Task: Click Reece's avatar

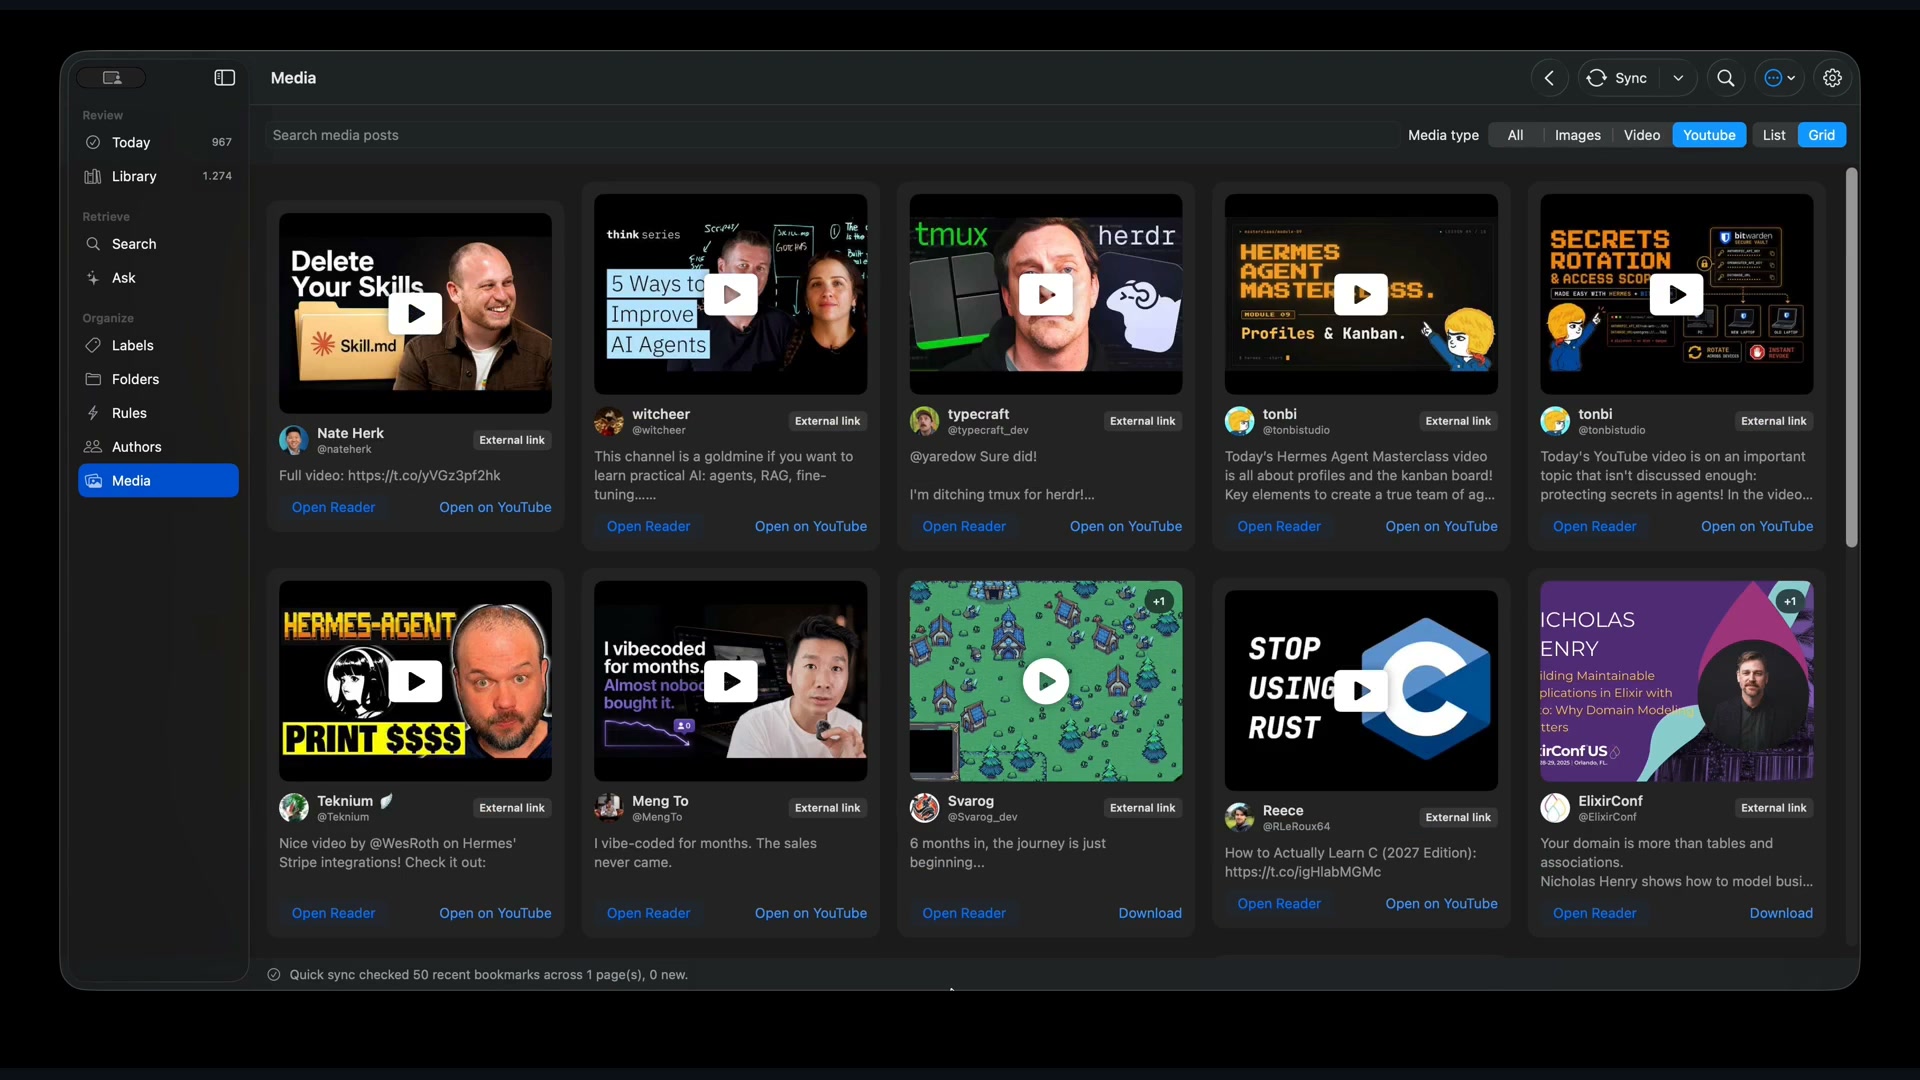Action: point(1240,818)
